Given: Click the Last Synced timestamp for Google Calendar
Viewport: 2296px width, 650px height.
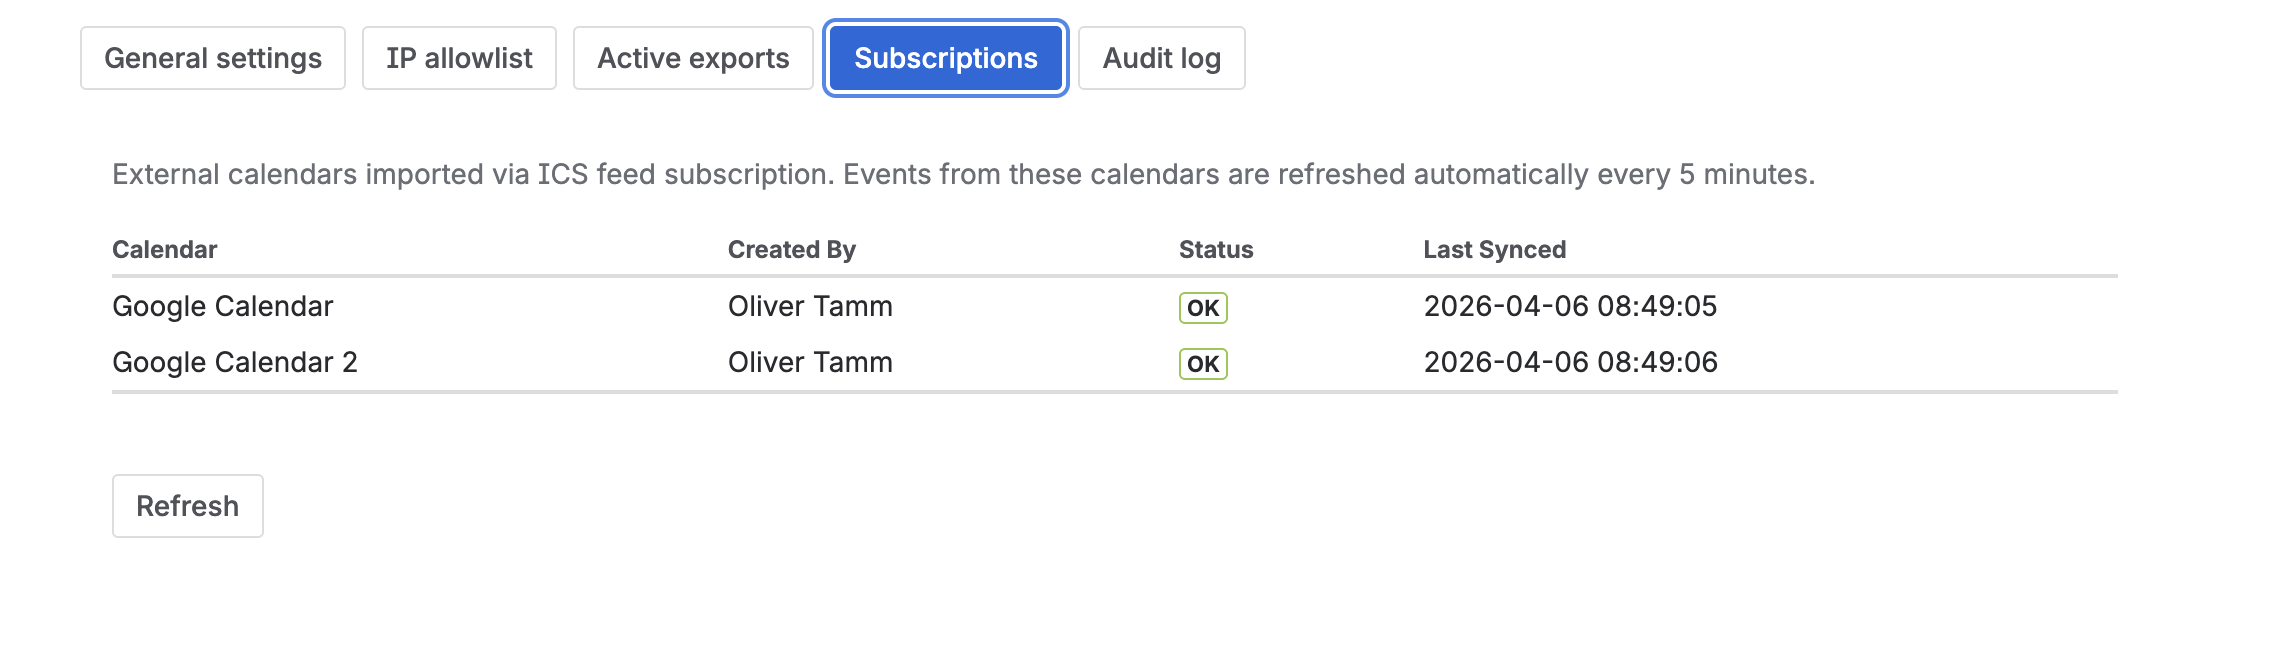Looking at the screenshot, I should pyautogui.click(x=1570, y=306).
